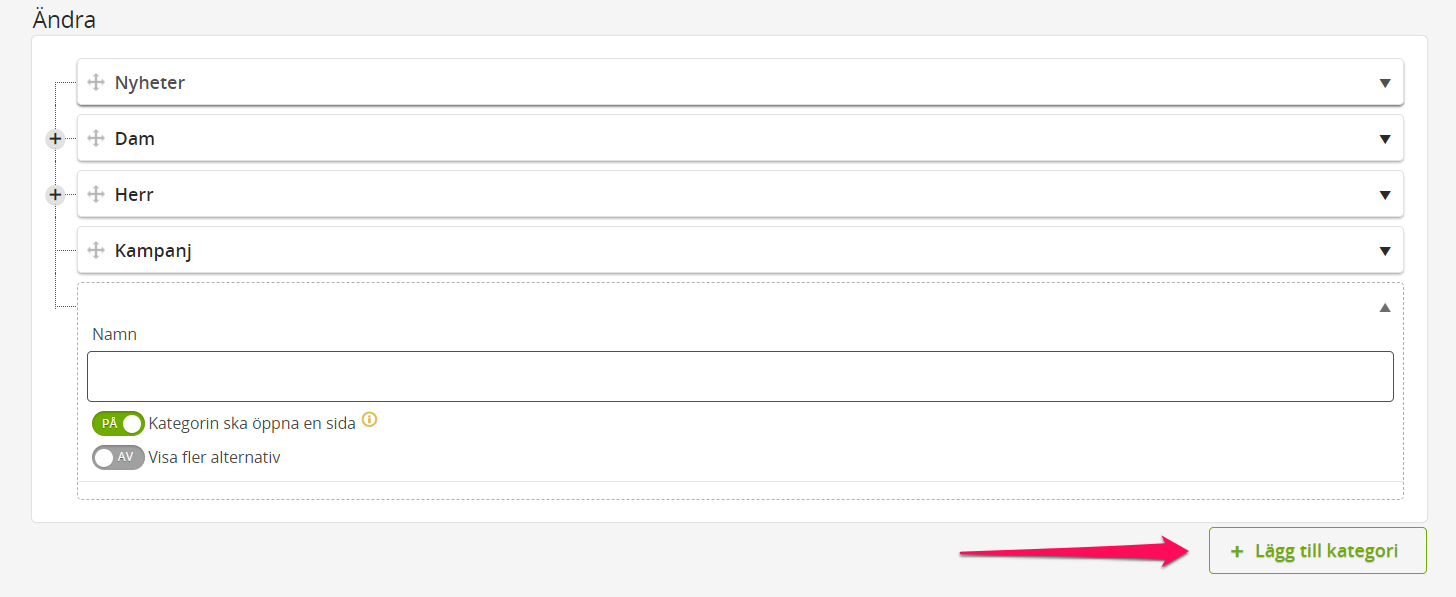The image size is (1456, 597).
Task: Expand the Herr category arrow
Action: point(1385,195)
